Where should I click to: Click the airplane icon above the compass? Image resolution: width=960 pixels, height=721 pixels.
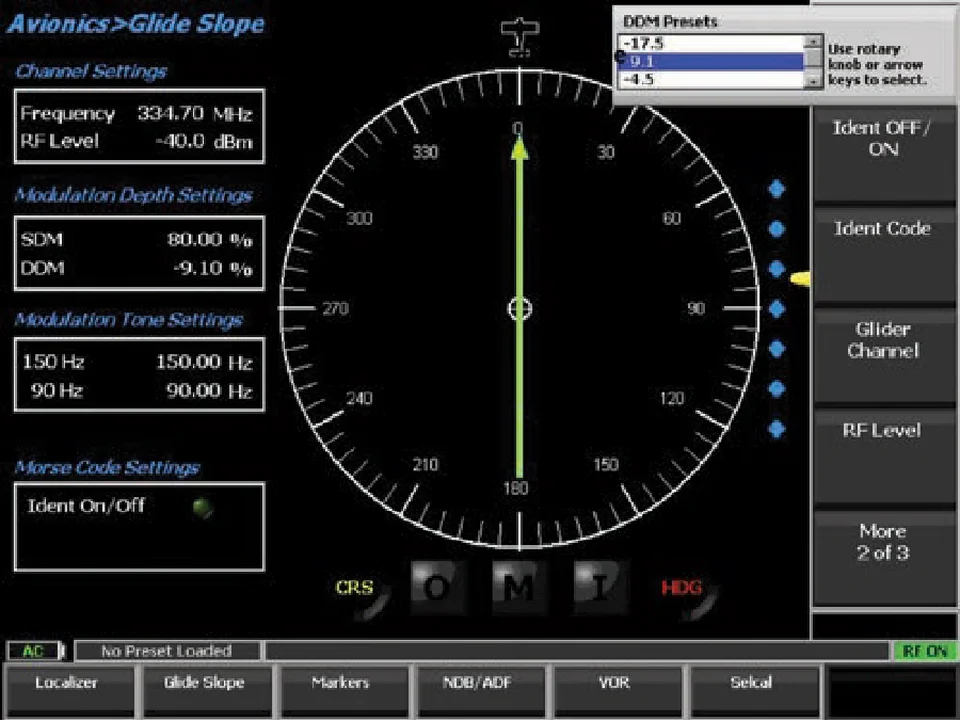519,37
